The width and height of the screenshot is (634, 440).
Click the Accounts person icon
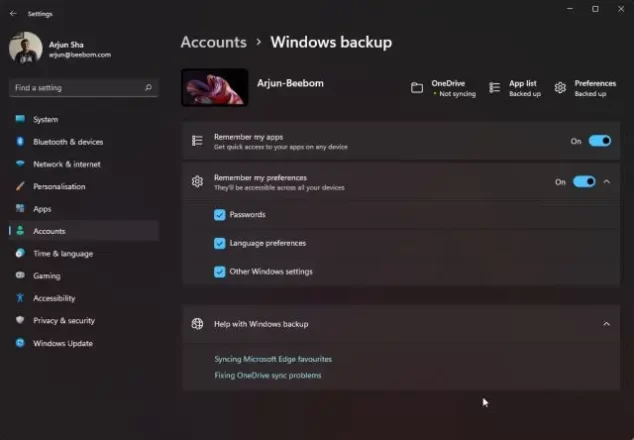(20, 231)
